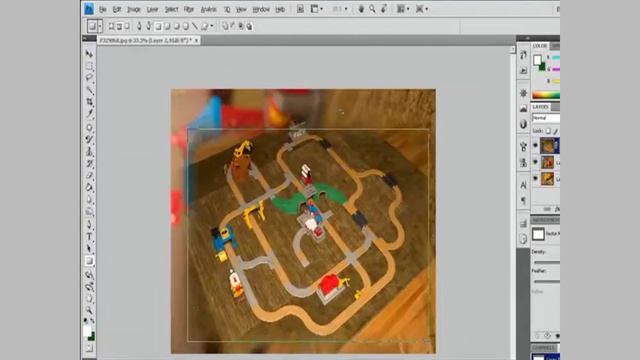Select the Healing Brush tool
640x360 pixels.
pyautogui.click(x=89, y=127)
